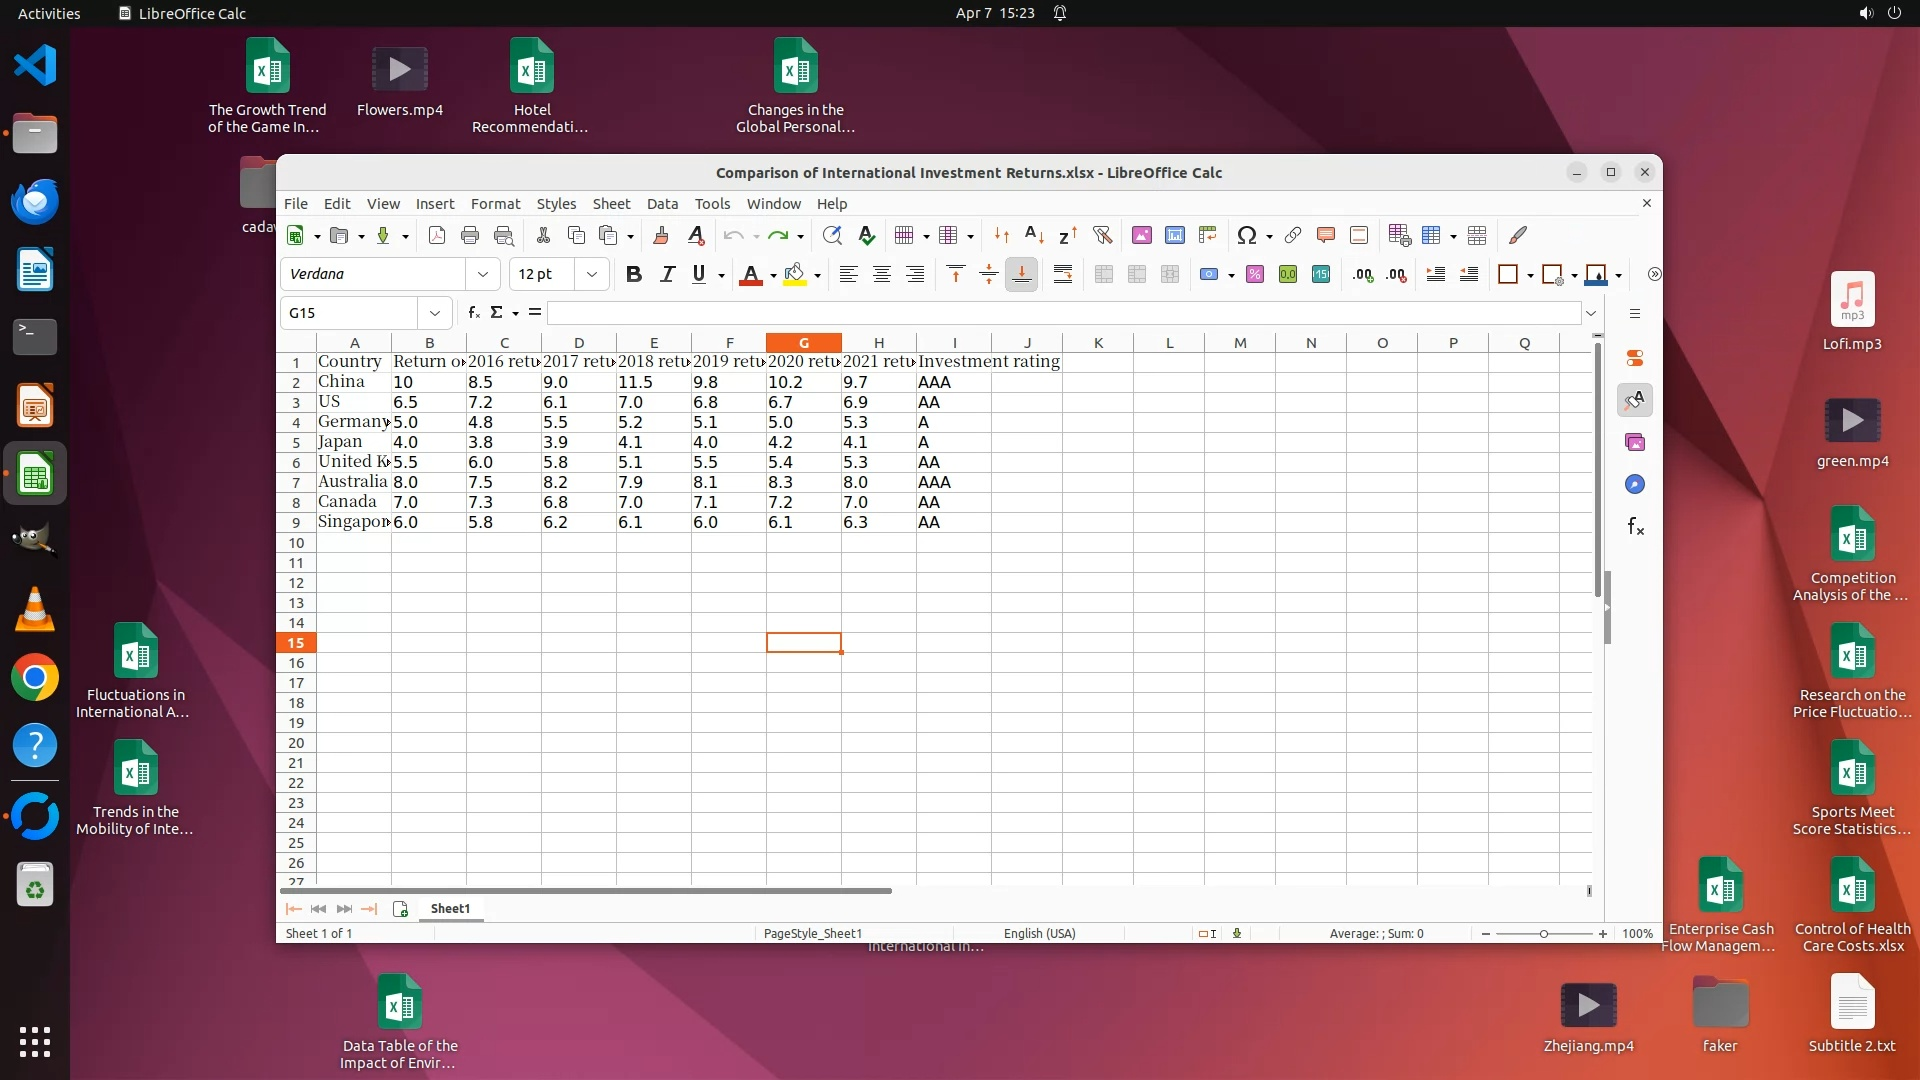Expand the Name Box cell reference dropdown
1920x1080 pixels.
click(434, 313)
